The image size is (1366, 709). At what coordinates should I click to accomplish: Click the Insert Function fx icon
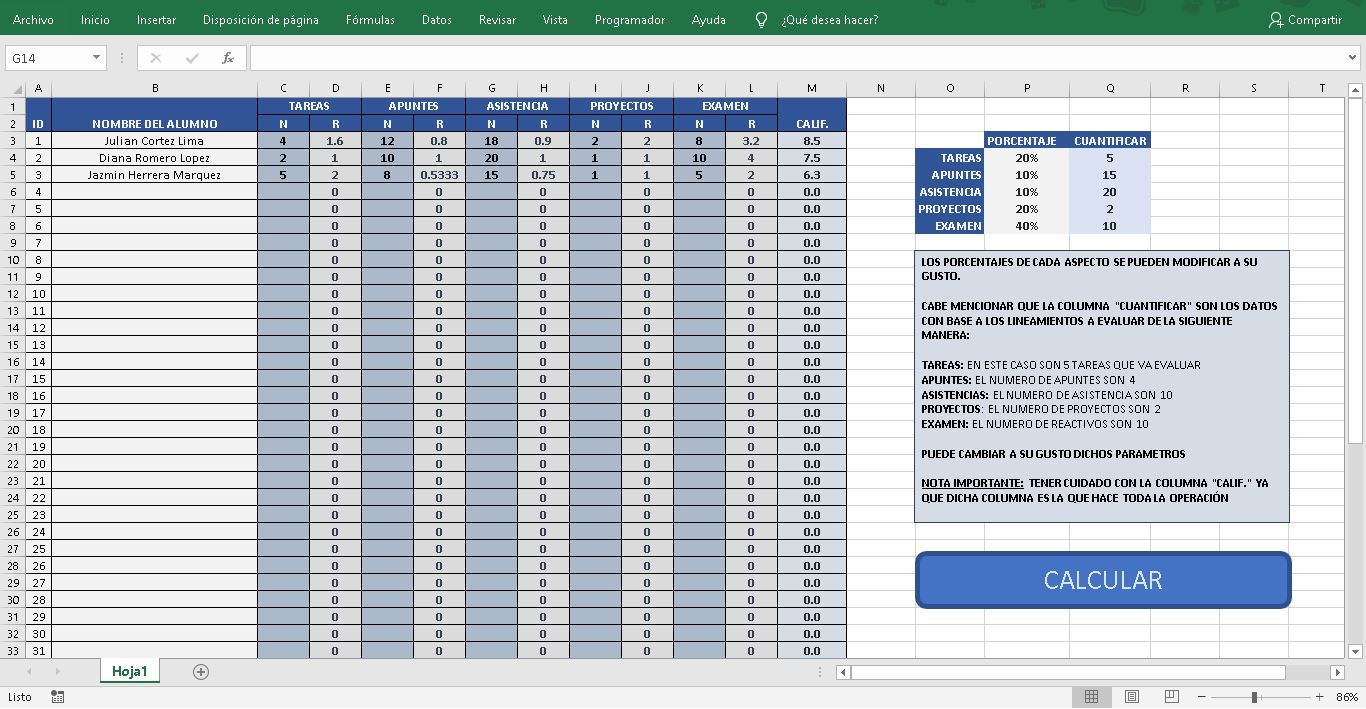click(x=228, y=58)
